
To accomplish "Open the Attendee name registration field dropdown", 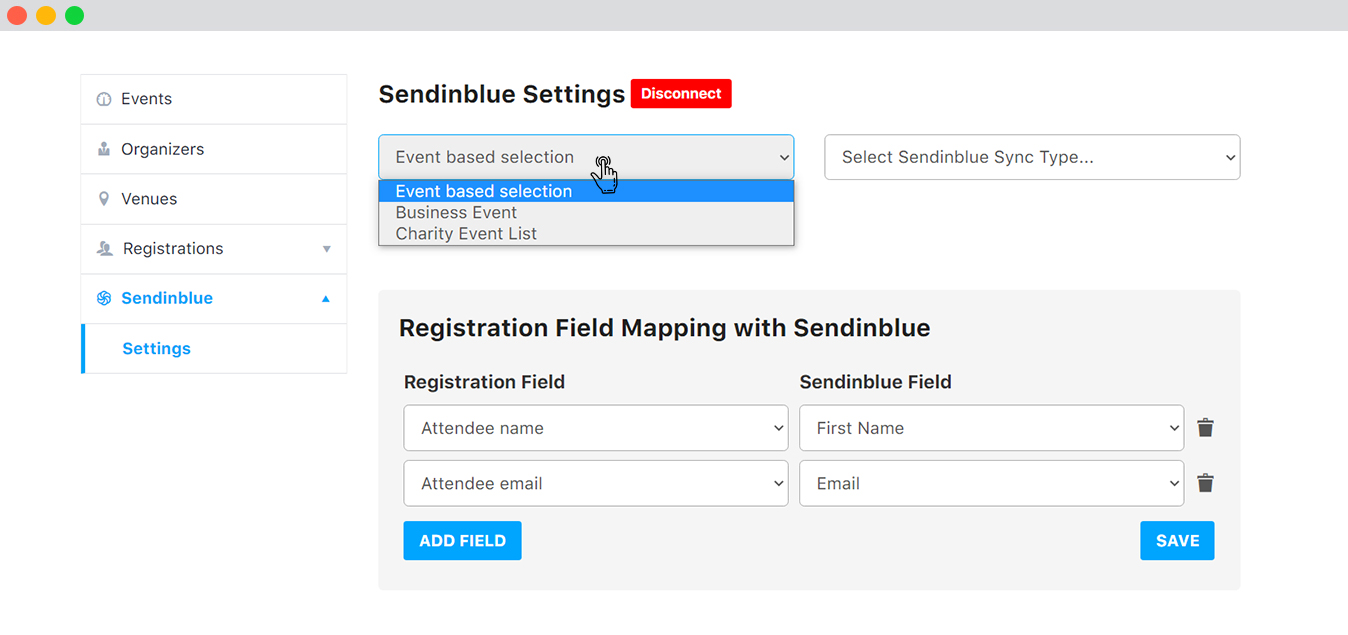I will pos(595,428).
